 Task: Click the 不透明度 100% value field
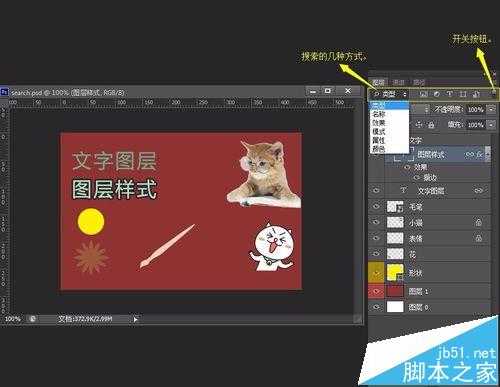476,109
